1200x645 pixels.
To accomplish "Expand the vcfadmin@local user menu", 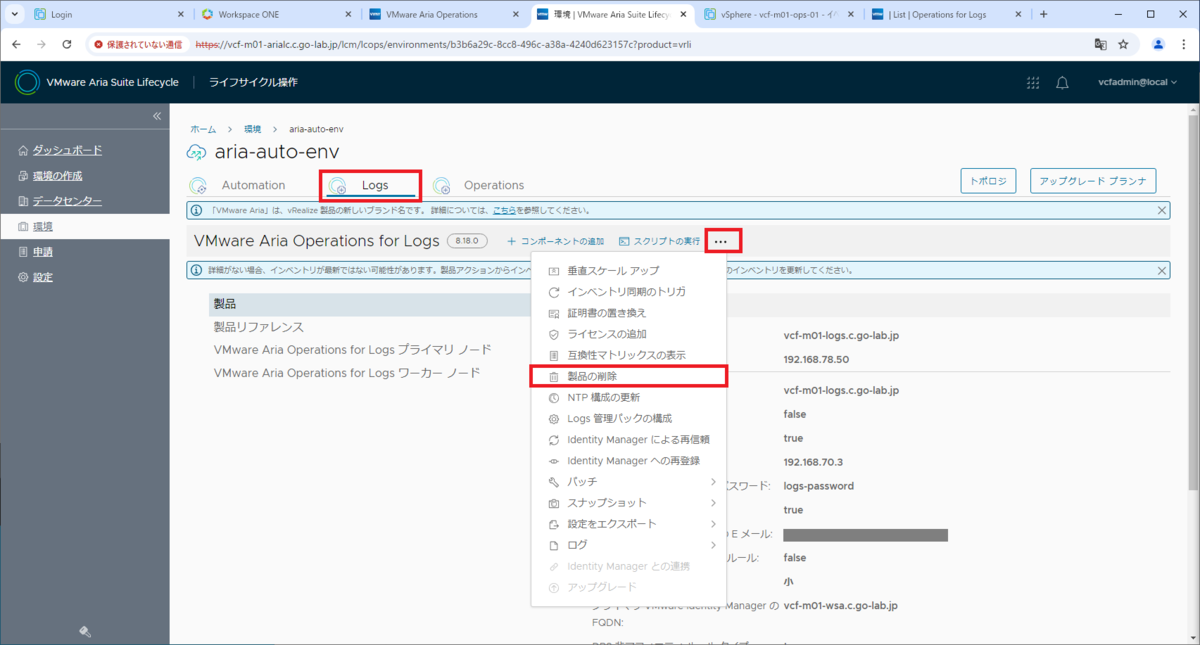I will coord(1138,82).
